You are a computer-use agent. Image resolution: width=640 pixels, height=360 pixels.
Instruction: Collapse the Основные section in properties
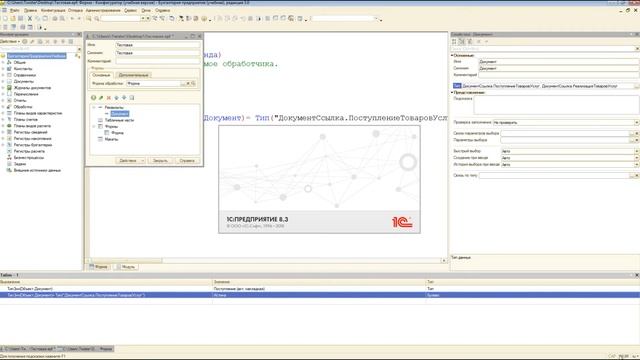(x=453, y=55)
